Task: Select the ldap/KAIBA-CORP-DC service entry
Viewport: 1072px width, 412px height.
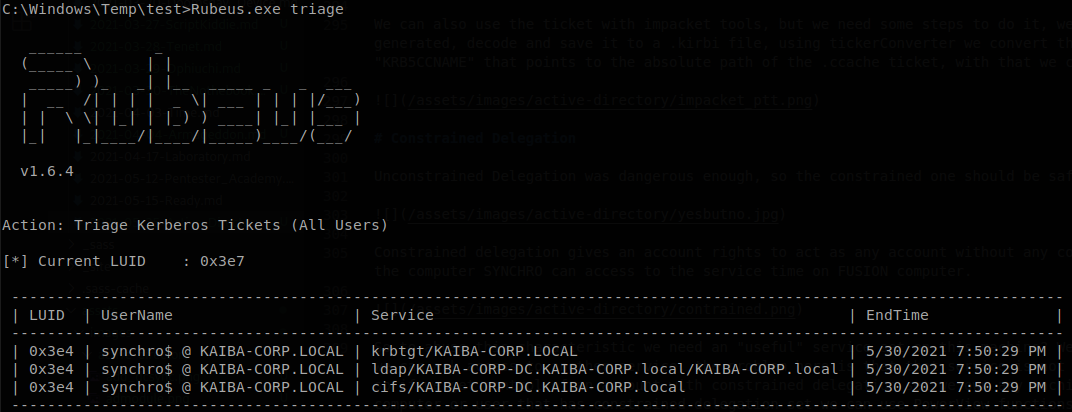Action: click(604, 369)
